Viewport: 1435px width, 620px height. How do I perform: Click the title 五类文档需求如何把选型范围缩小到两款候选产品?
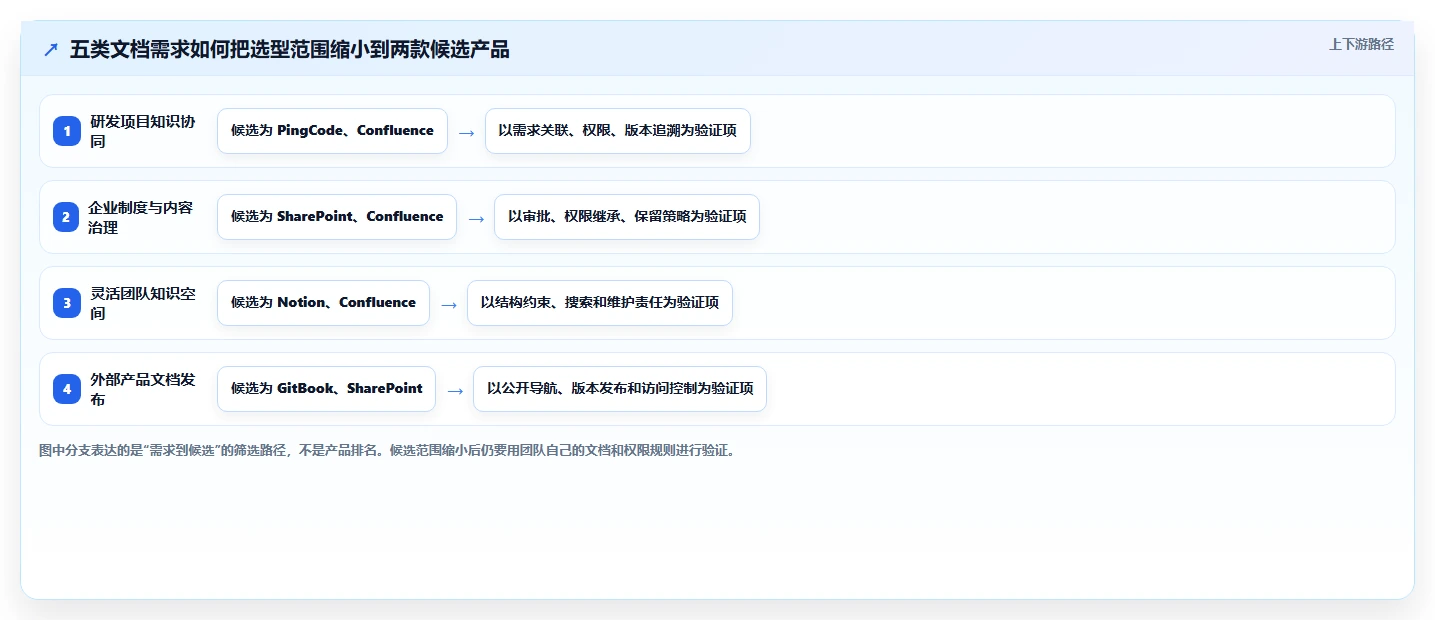tap(290, 50)
